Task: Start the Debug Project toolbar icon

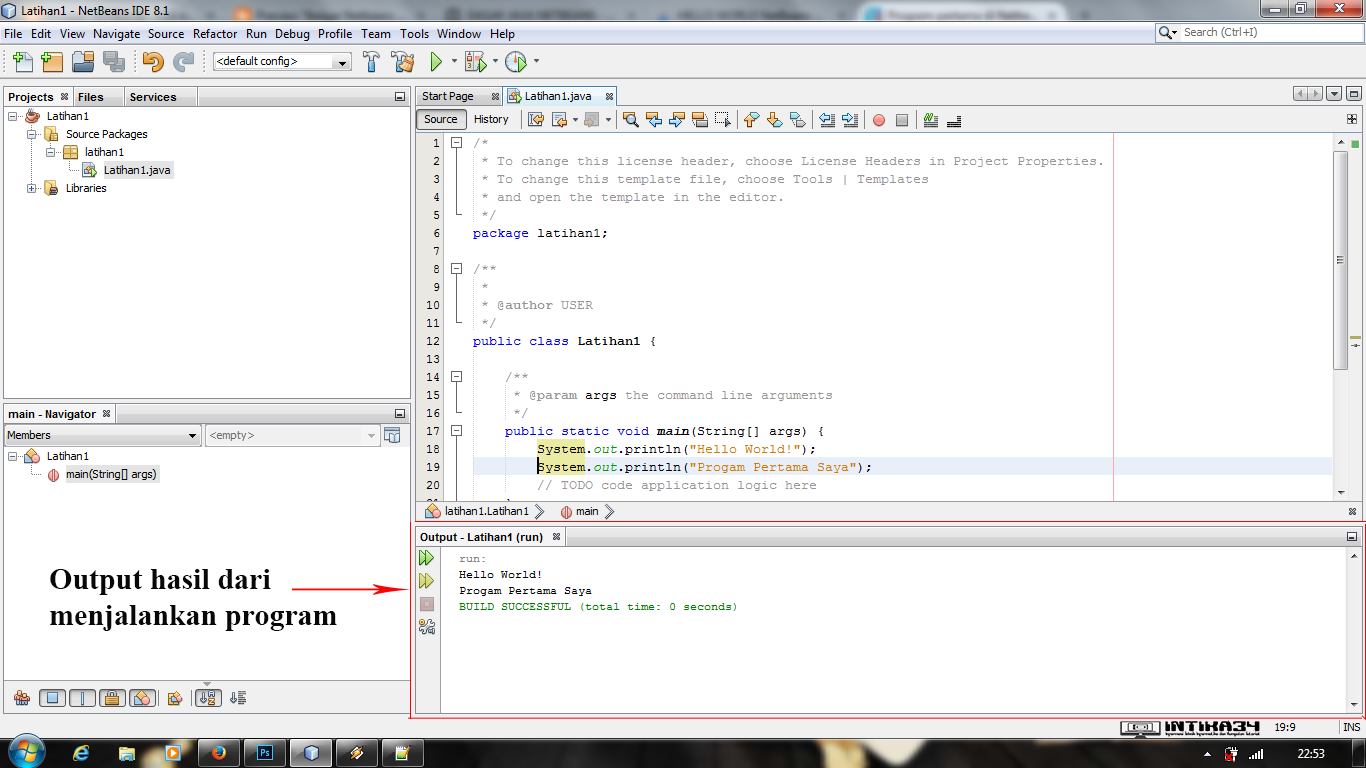Action: tap(476, 62)
